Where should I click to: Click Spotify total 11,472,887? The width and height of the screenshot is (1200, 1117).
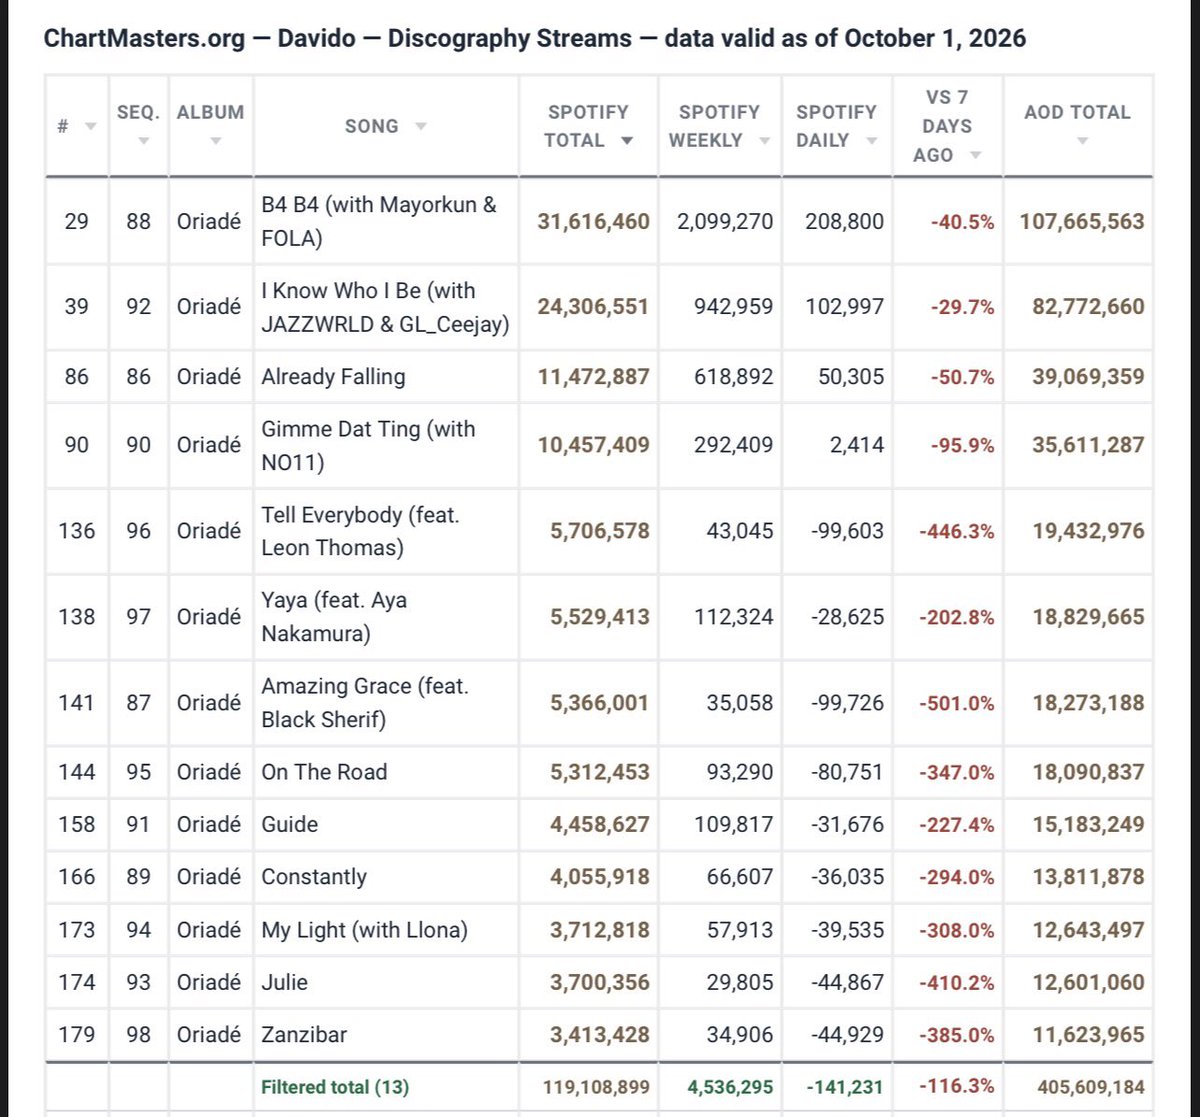593,377
